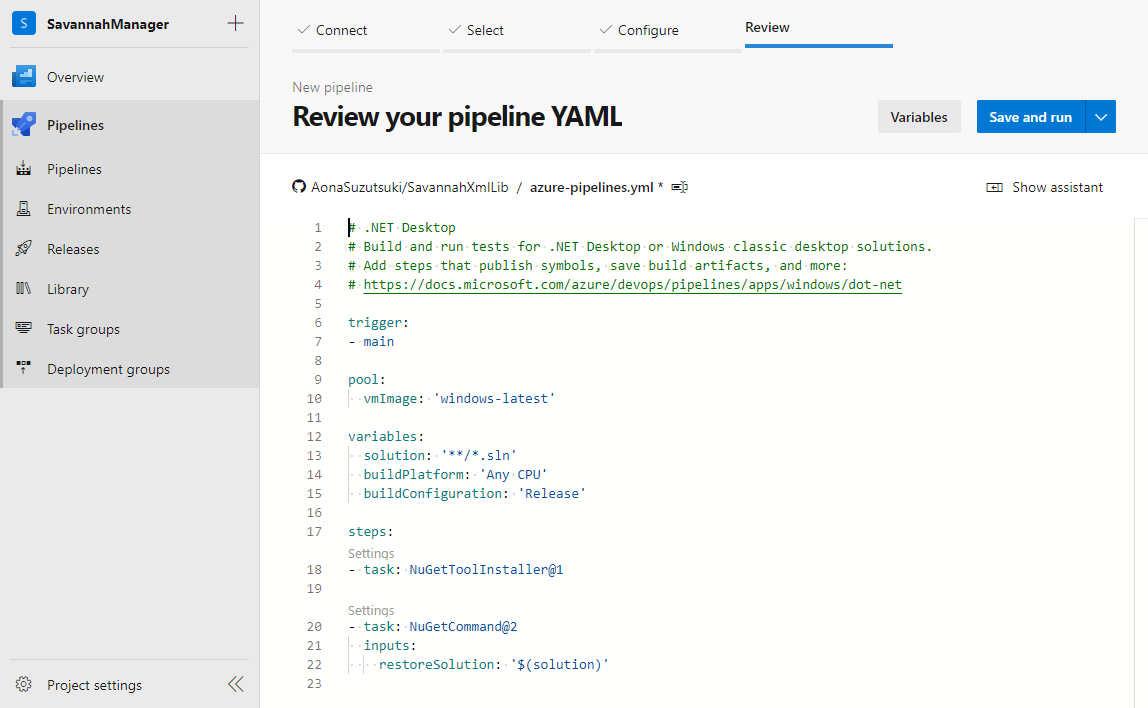Open Task groups in the sidebar
This screenshot has height=708, width=1148.
click(83, 329)
